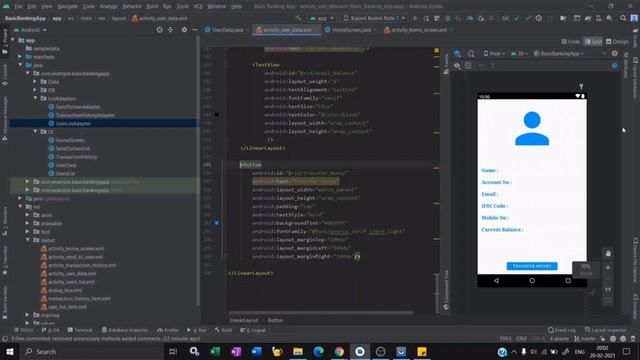
Task: Open the Pixel device preview dropdown
Action: tap(494, 53)
